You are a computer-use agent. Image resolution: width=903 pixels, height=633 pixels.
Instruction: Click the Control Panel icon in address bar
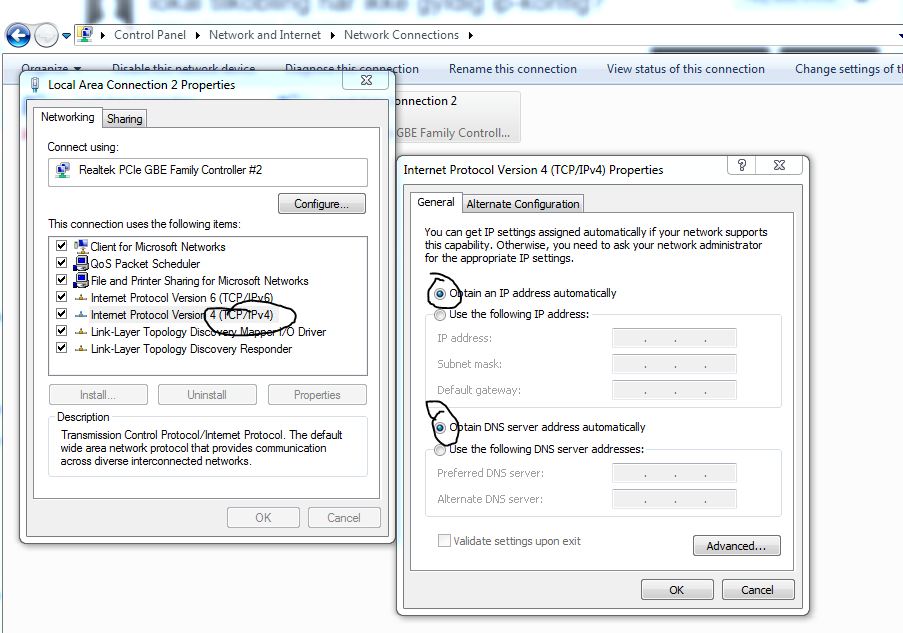[x=85, y=35]
